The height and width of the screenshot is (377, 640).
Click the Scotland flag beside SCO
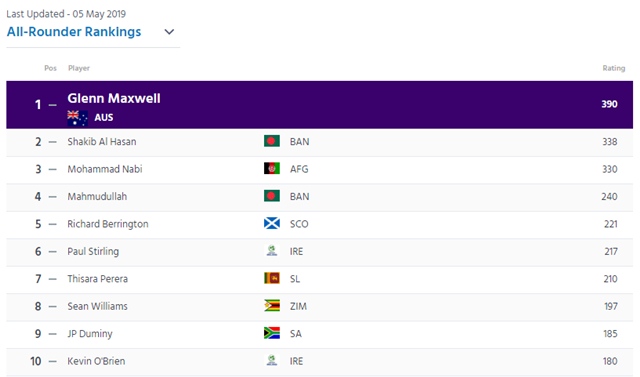click(x=272, y=224)
